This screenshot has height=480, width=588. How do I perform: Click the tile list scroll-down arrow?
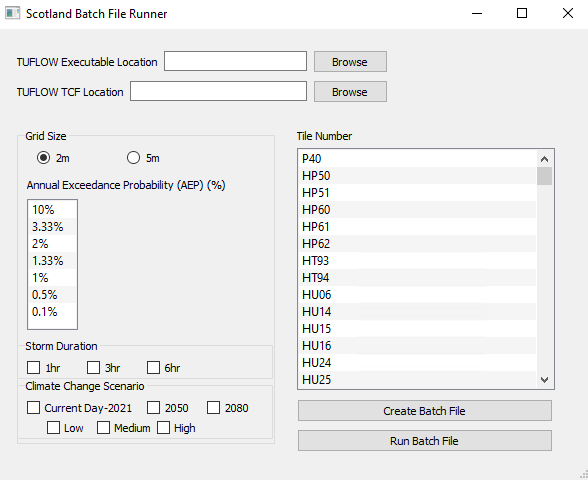(544, 380)
